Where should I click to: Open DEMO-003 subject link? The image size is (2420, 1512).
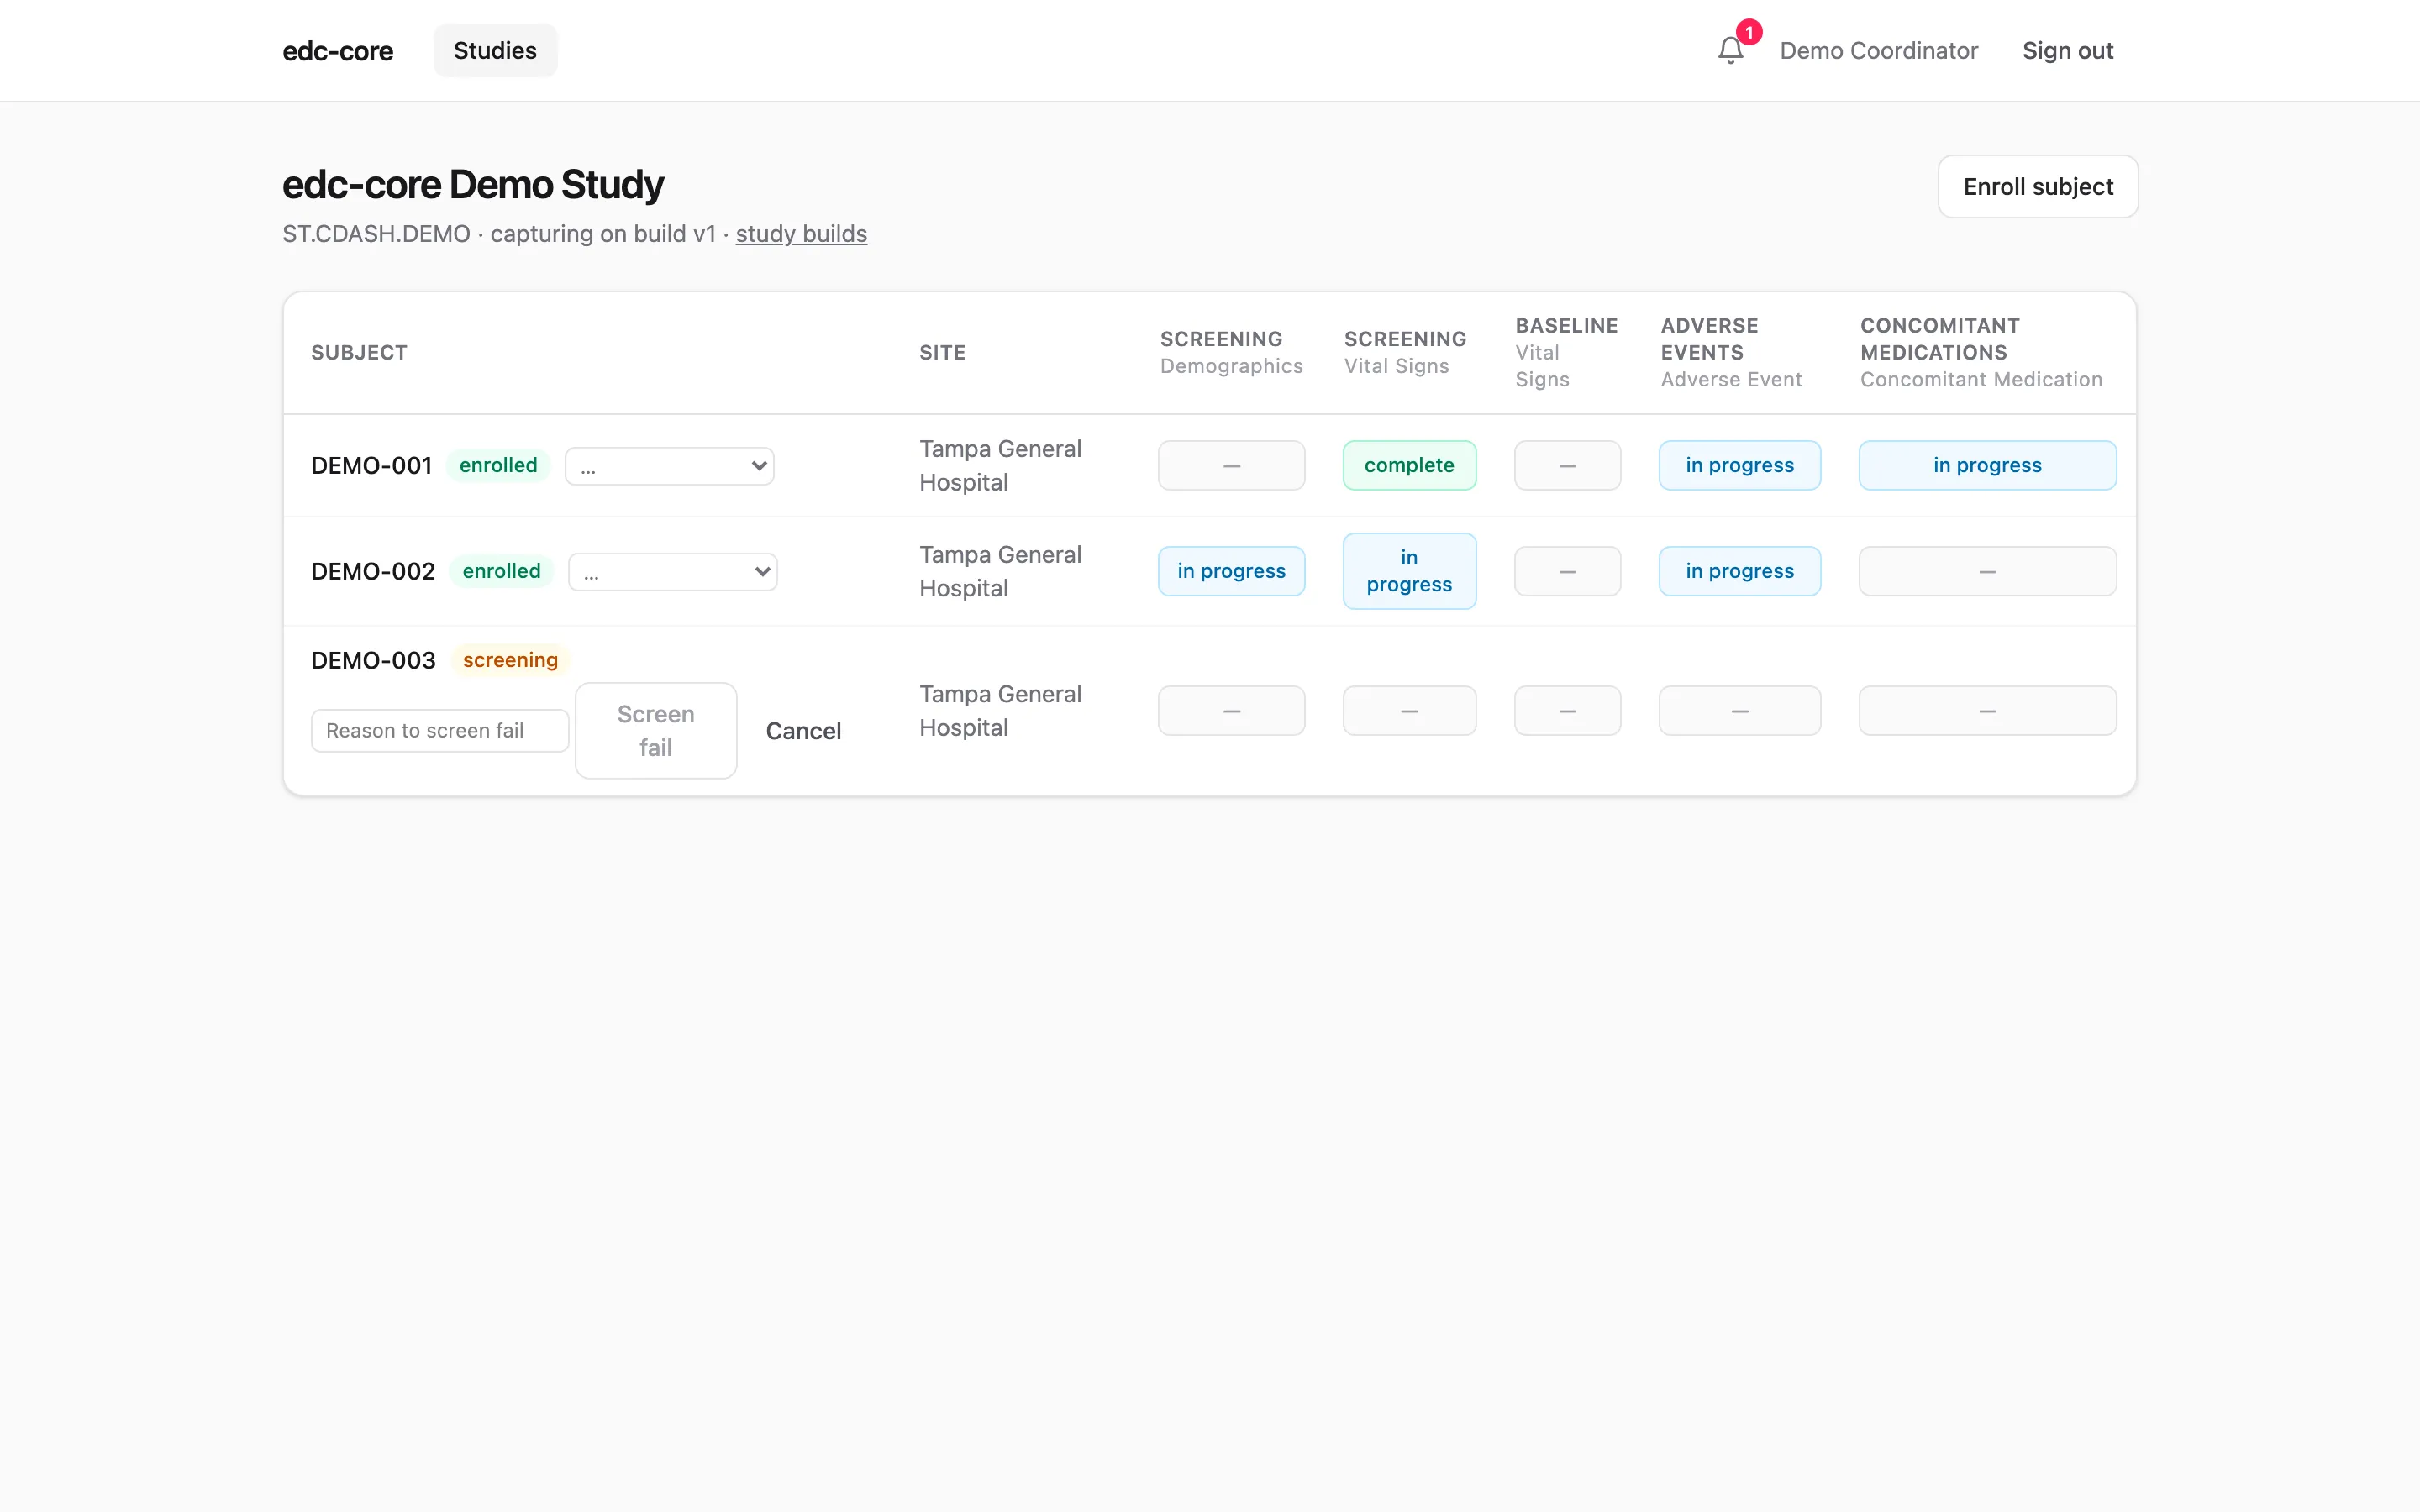click(x=373, y=661)
